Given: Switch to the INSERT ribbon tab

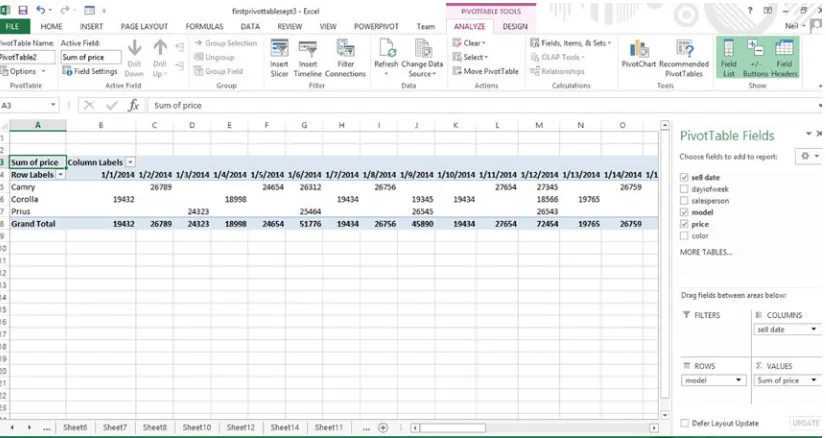Looking at the screenshot, I should tap(91, 26).
